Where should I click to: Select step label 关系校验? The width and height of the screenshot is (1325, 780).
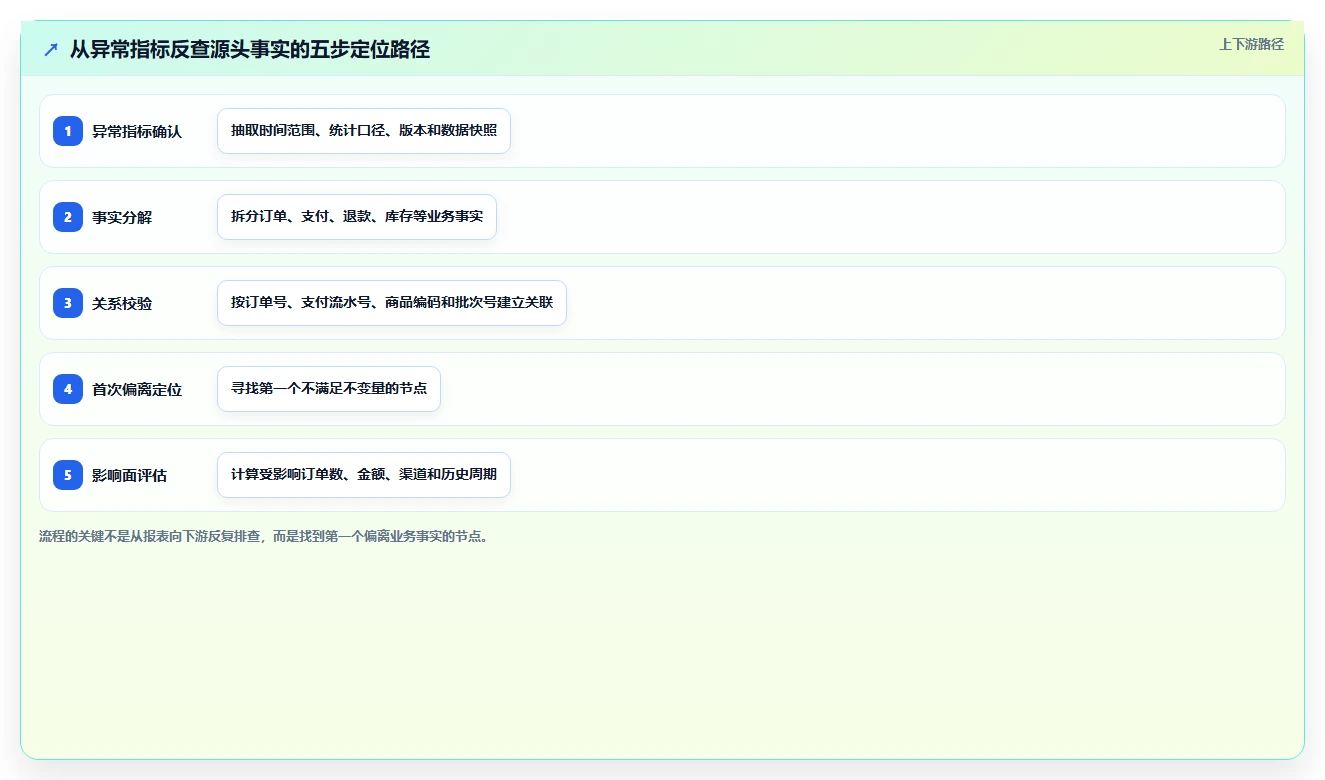pos(122,303)
